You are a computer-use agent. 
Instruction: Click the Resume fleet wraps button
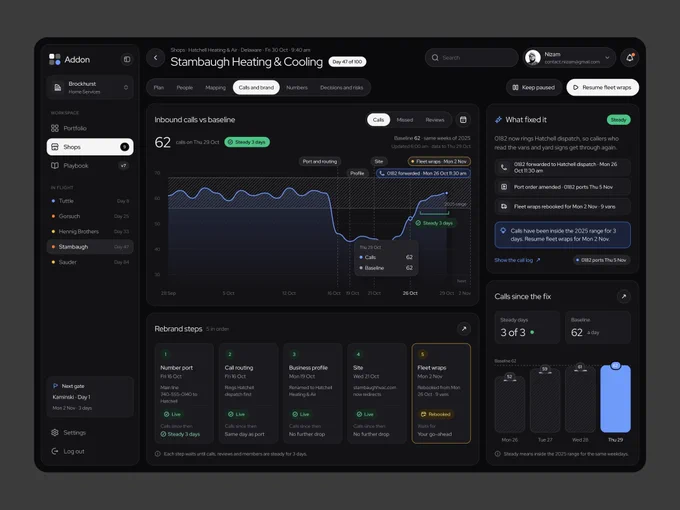coord(603,88)
